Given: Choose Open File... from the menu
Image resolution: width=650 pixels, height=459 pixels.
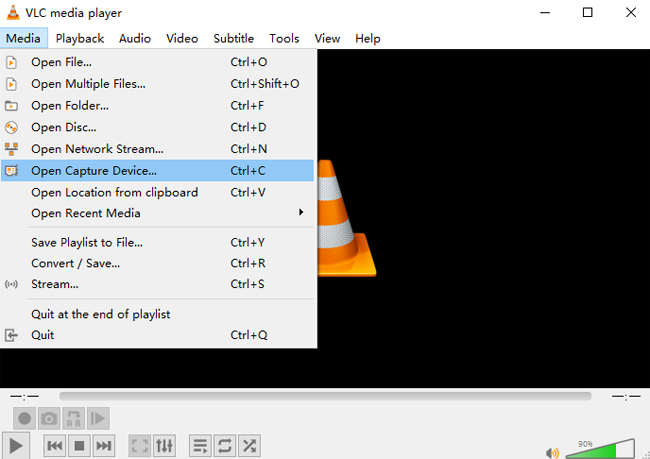Looking at the screenshot, I should coord(158,62).
